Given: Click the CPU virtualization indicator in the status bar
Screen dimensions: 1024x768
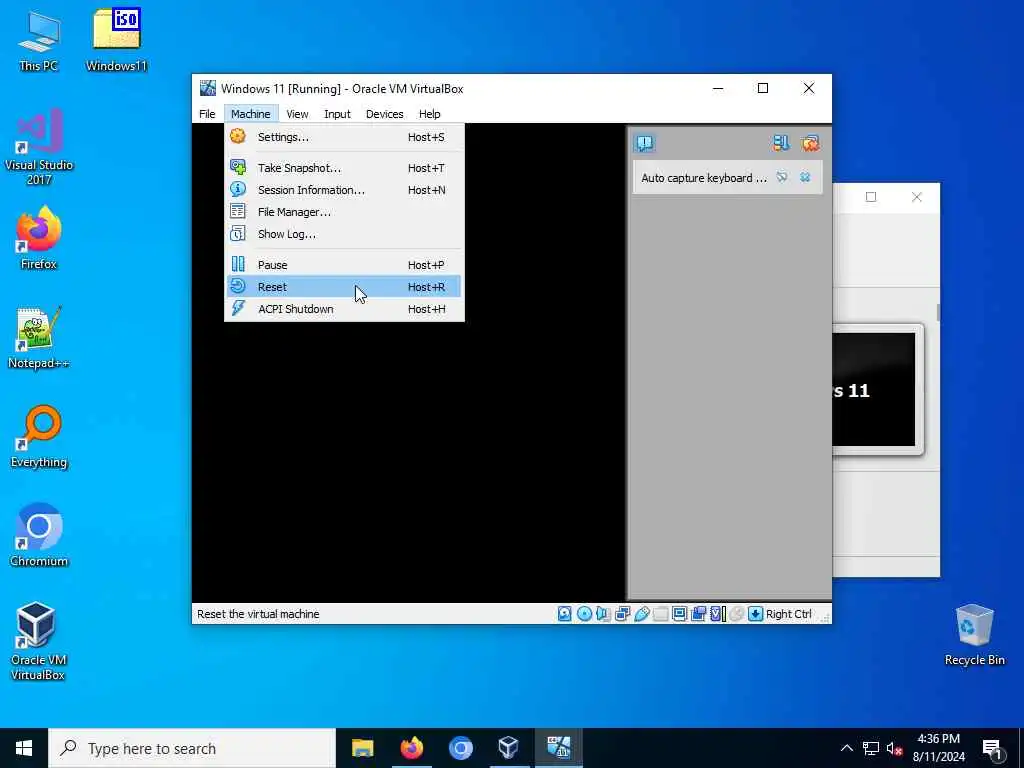Looking at the screenshot, I should pos(718,614).
